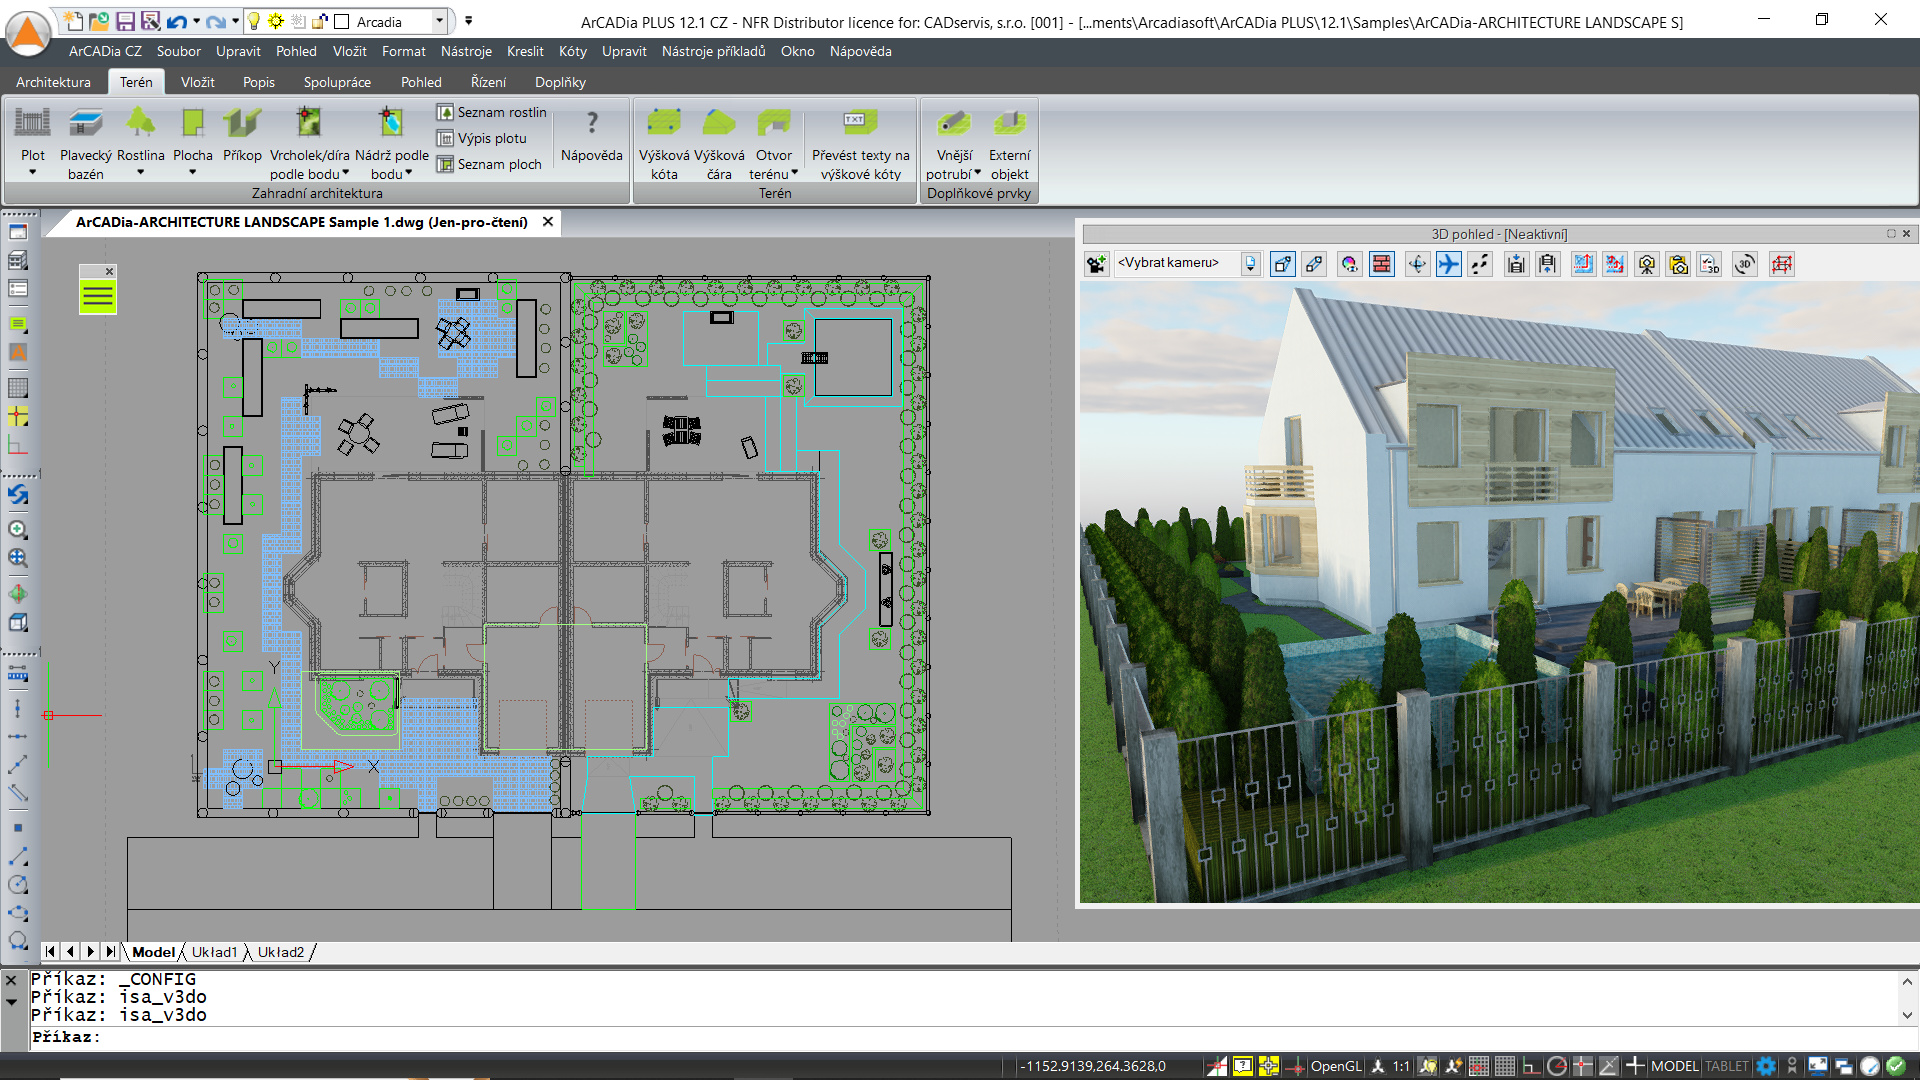Click the camera on tripod icon
Viewport: 1920px width, 1080px height.
tap(1647, 264)
